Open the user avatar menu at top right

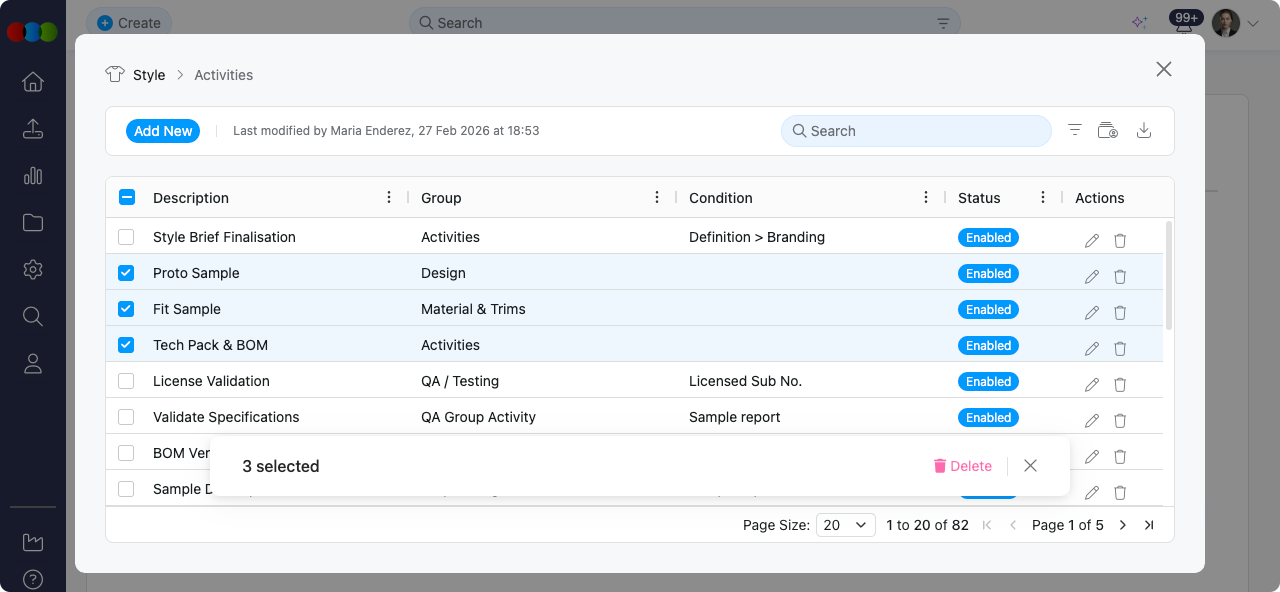click(1225, 23)
